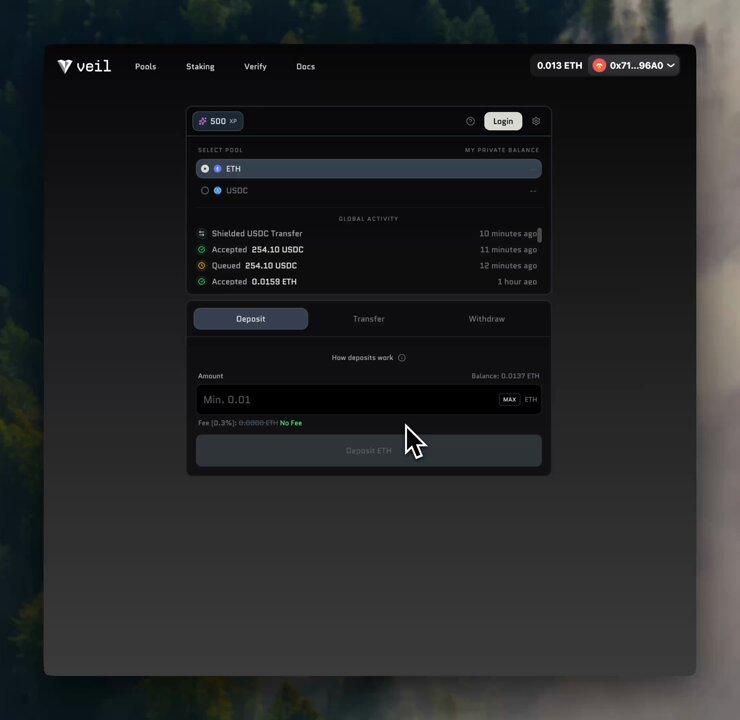Viewport: 740px width, 720px height.
Task: Click Queued 254.10 USDC activity entry
Action: (367, 266)
